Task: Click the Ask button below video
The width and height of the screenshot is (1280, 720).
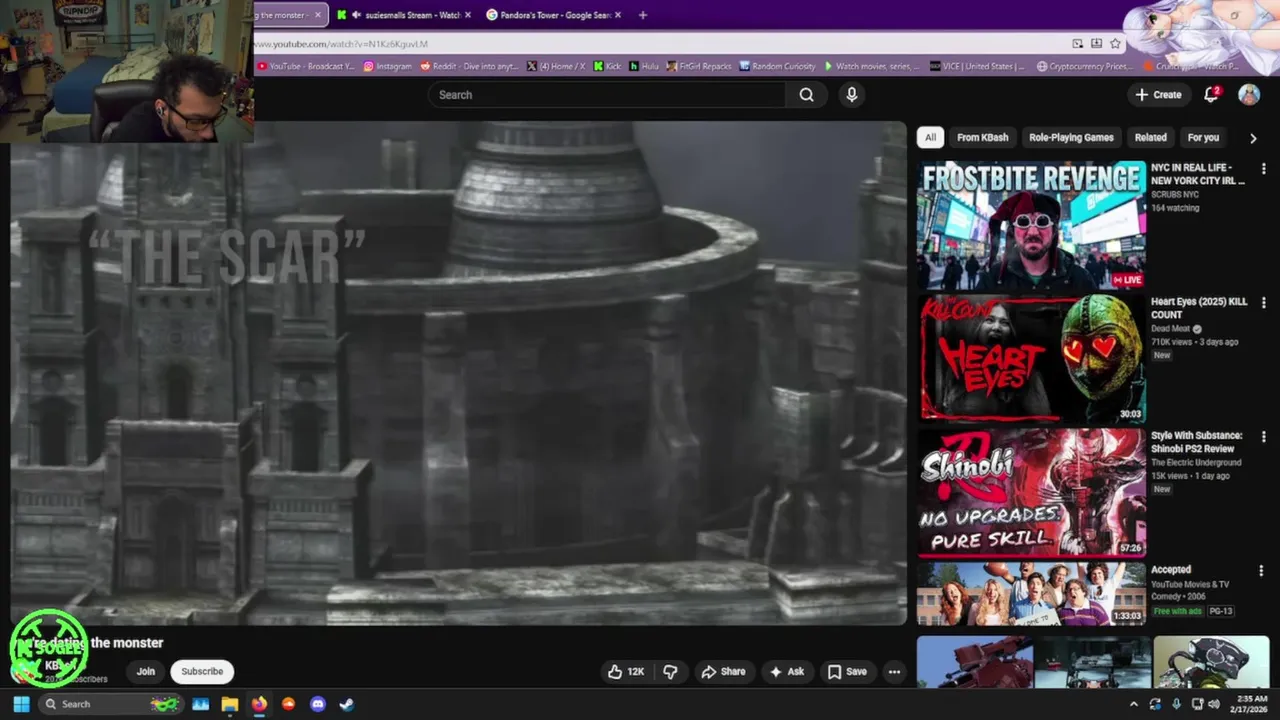Action: pos(786,672)
